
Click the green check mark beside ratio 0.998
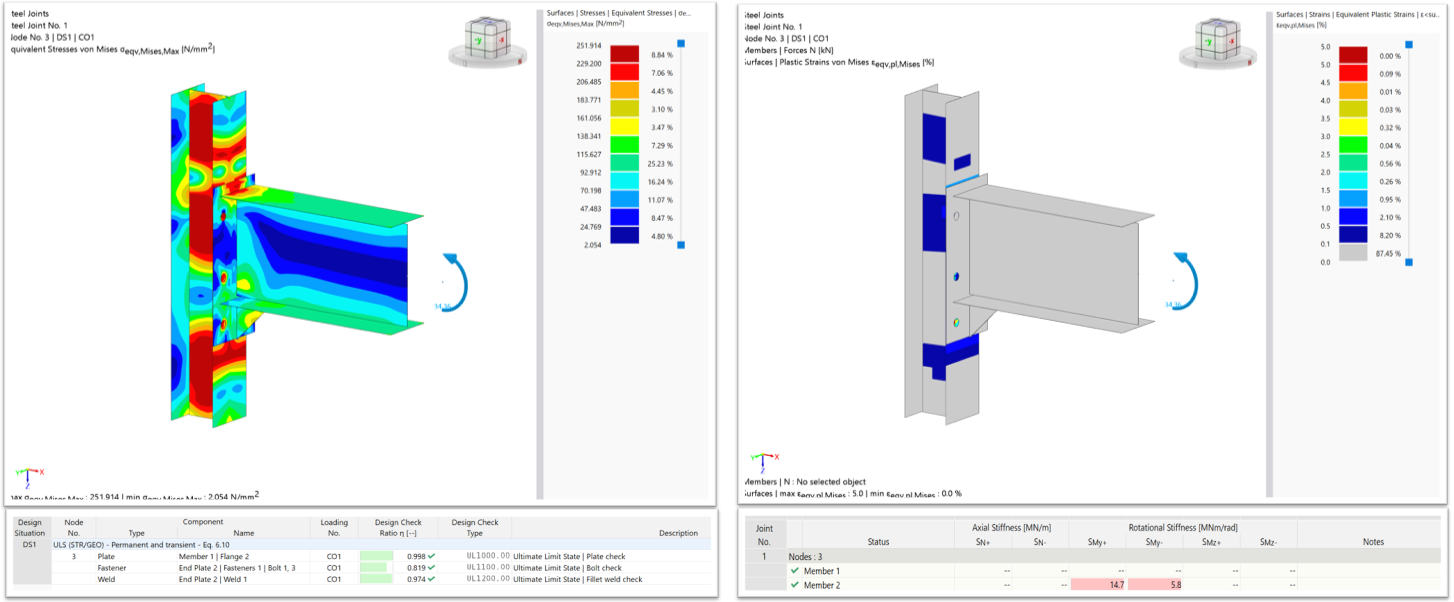tap(431, 555)
